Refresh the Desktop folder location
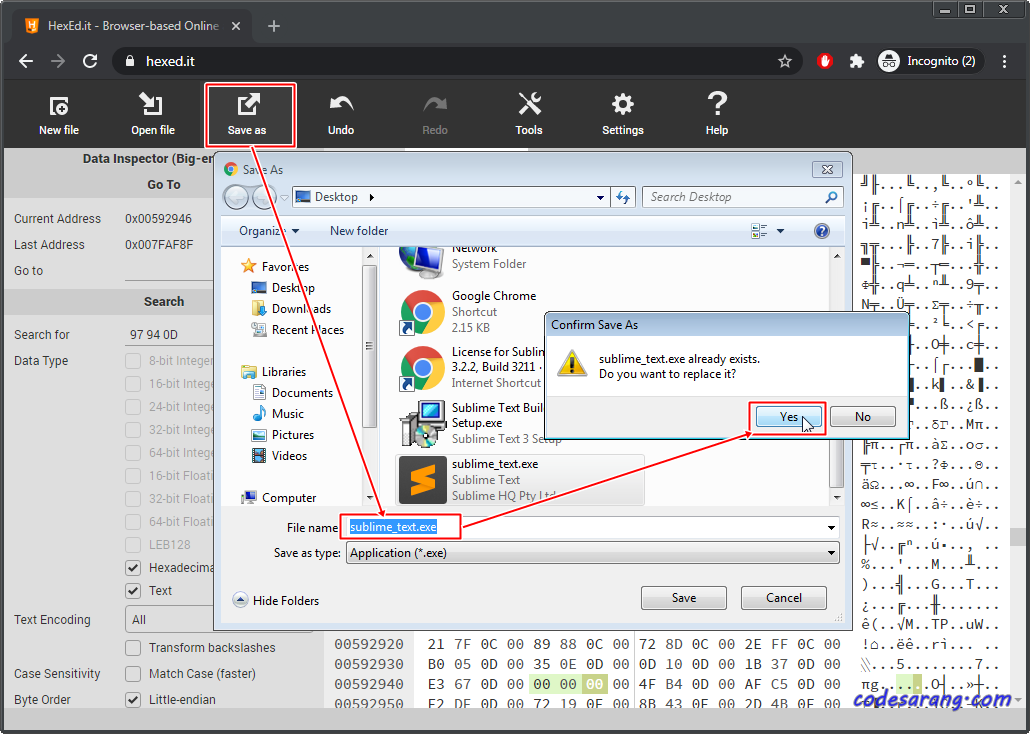 (623, 197)
